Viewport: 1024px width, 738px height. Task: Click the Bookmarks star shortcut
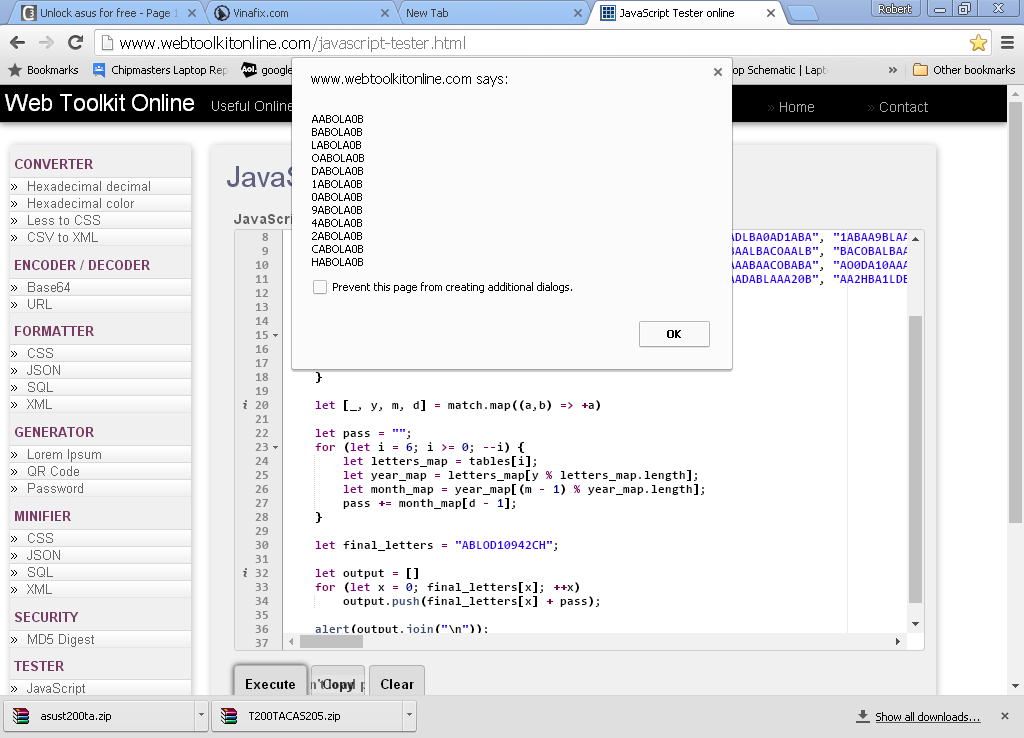pos(43,70)
